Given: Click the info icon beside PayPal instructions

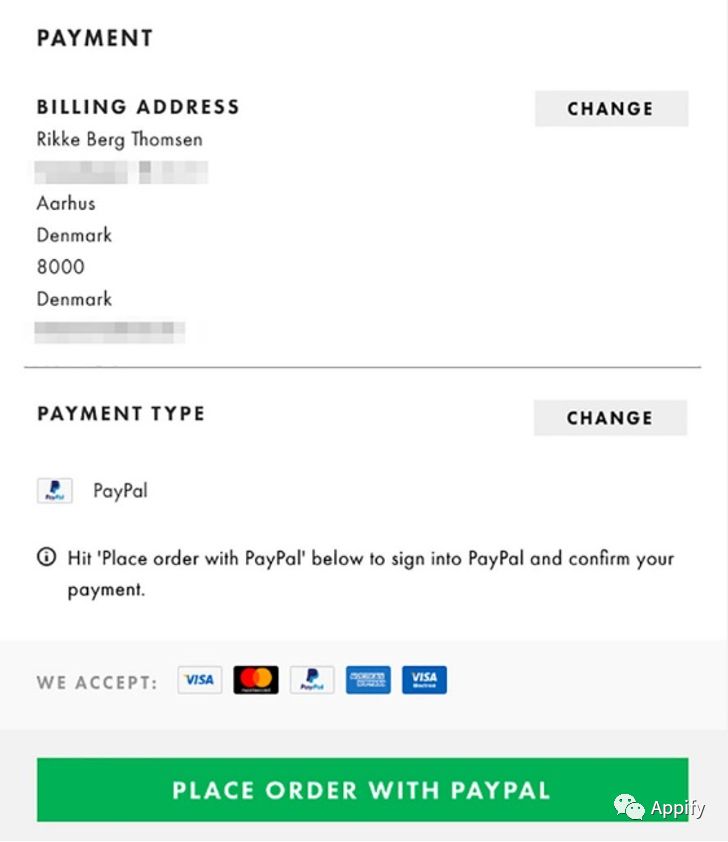Looking at the screenshot, I should [46, 558].
